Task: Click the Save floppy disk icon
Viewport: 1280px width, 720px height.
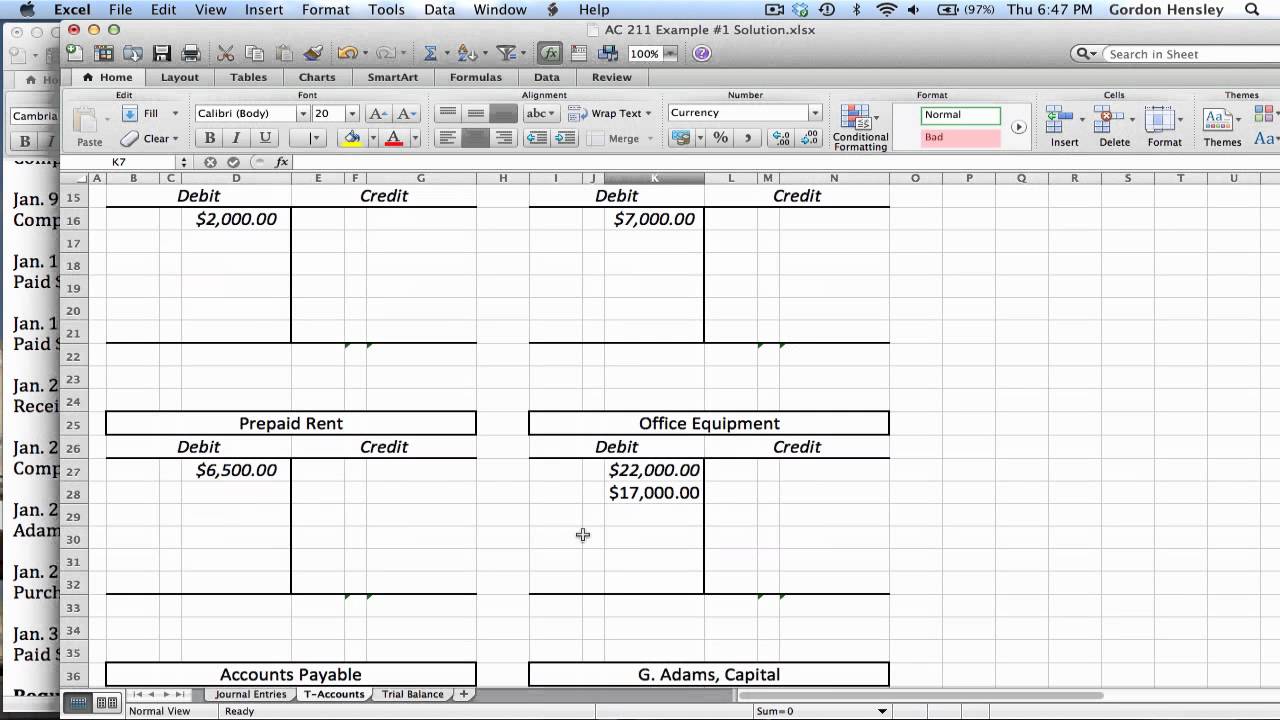Action: [161, 53]
